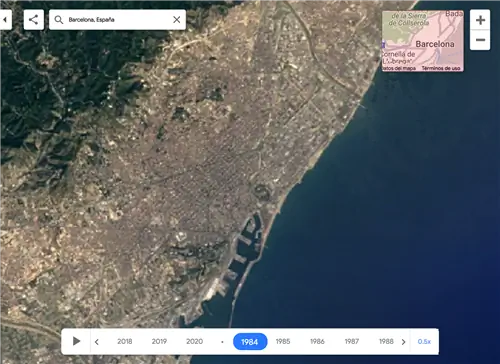Select year 2019 on timeline

[159, 341]
